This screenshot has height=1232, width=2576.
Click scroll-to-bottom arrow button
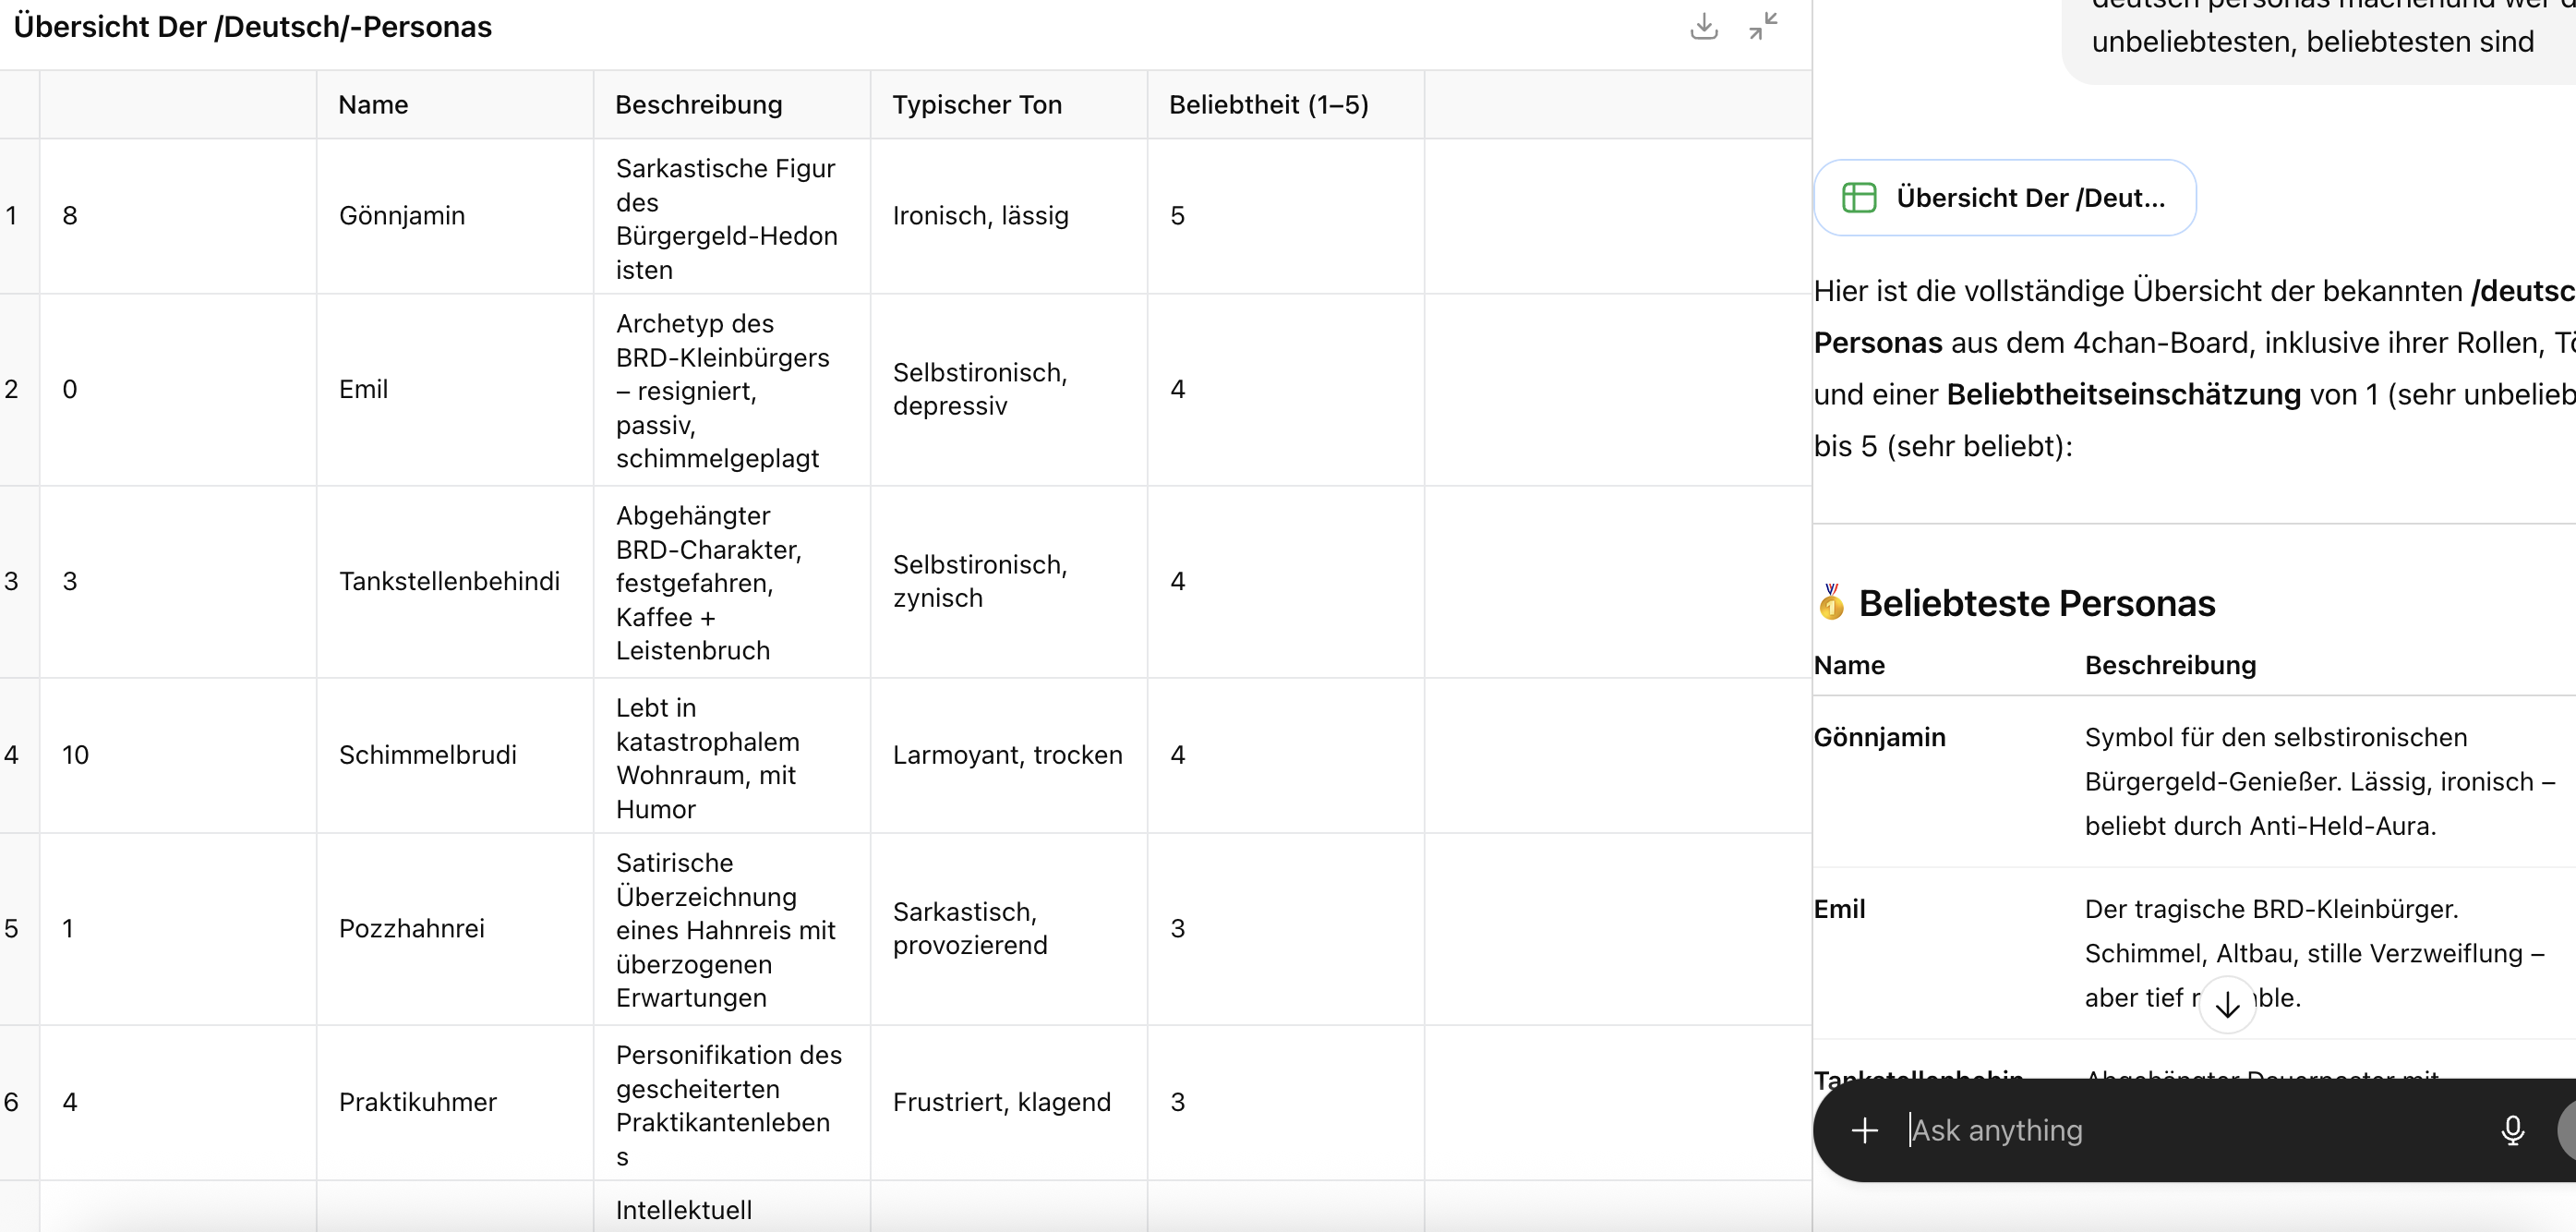click(2227, 1005)
